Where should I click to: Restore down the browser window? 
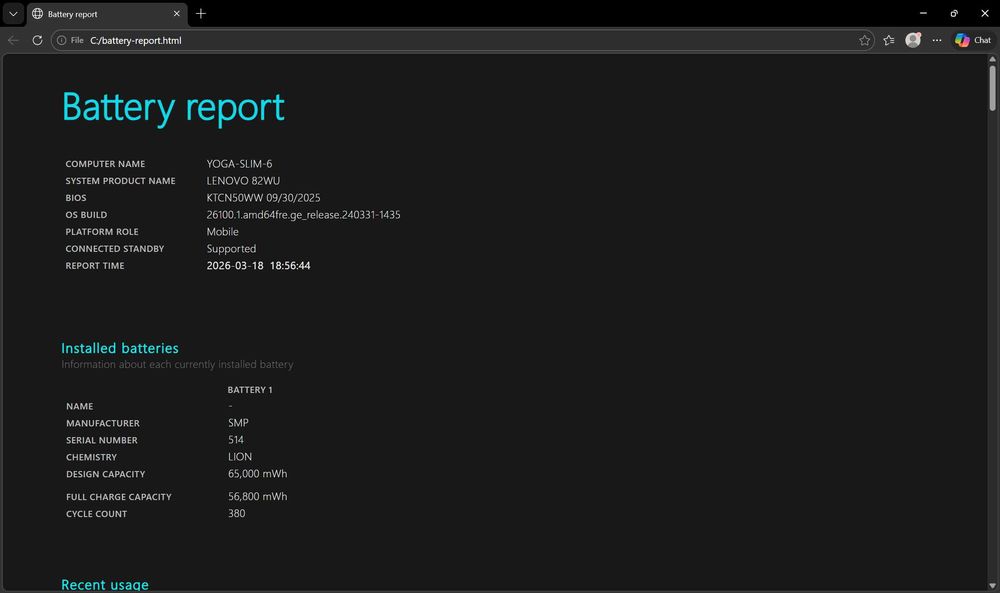[954, 13]
